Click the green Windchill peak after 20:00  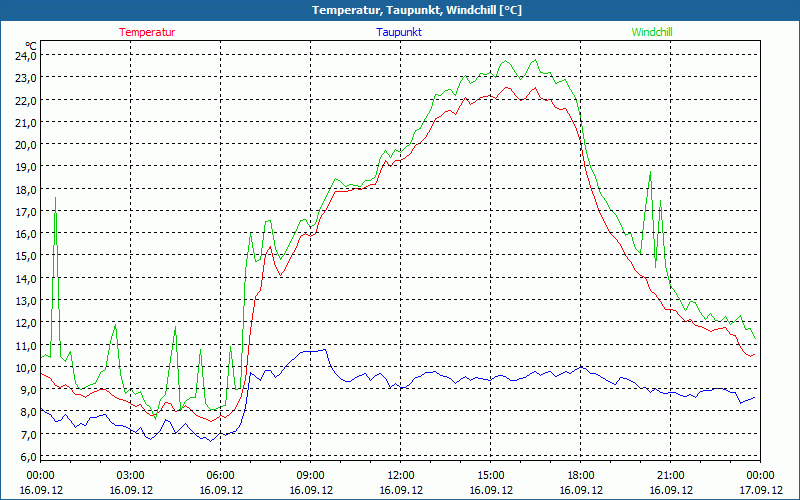[x=650, y=172]
